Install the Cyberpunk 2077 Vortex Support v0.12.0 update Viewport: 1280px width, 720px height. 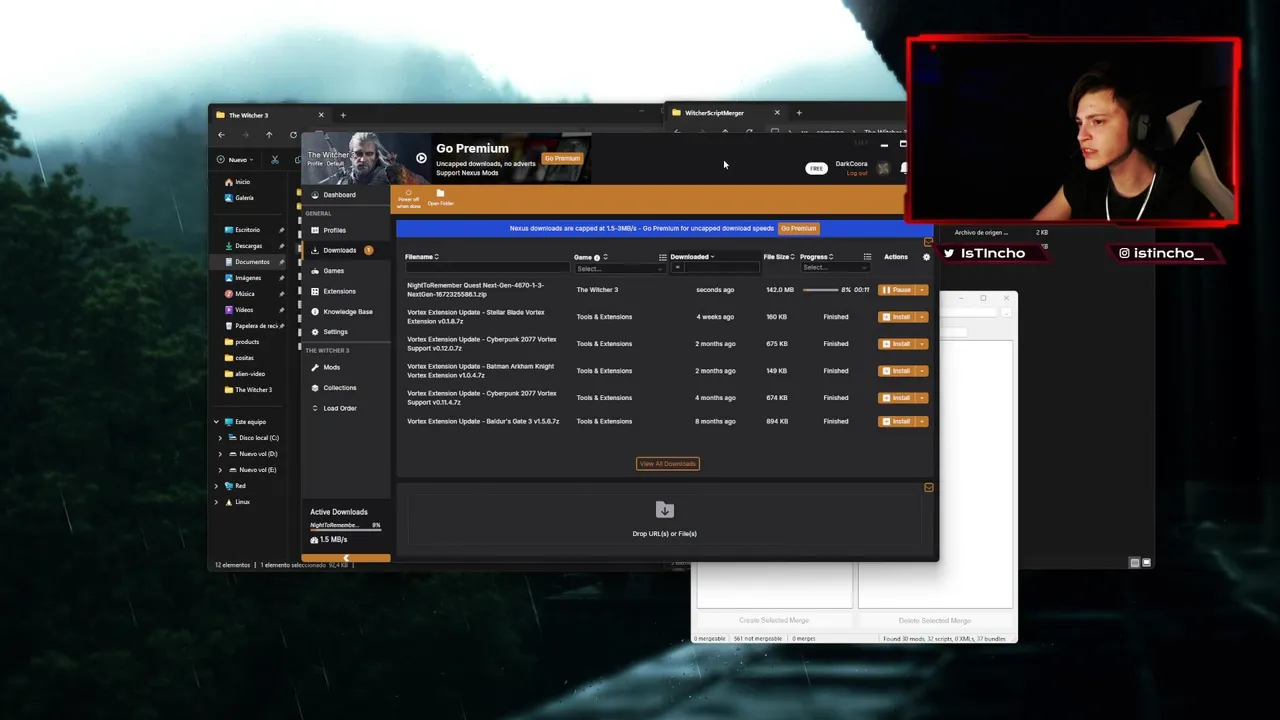[897, 344]
